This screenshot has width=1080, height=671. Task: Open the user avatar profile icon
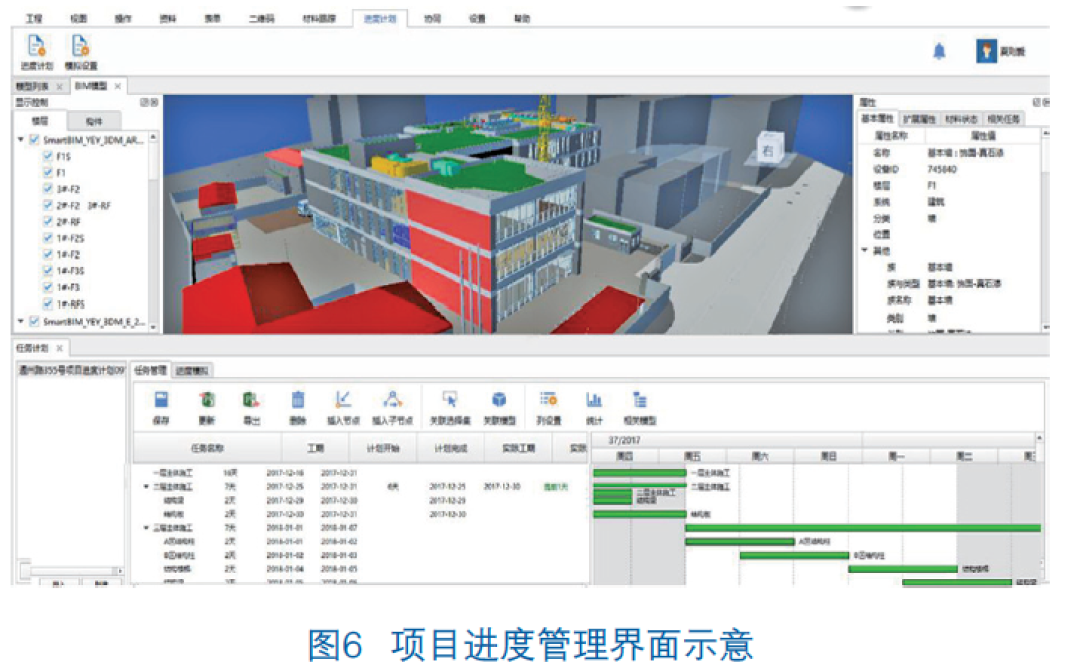click(x=986, y=51)
